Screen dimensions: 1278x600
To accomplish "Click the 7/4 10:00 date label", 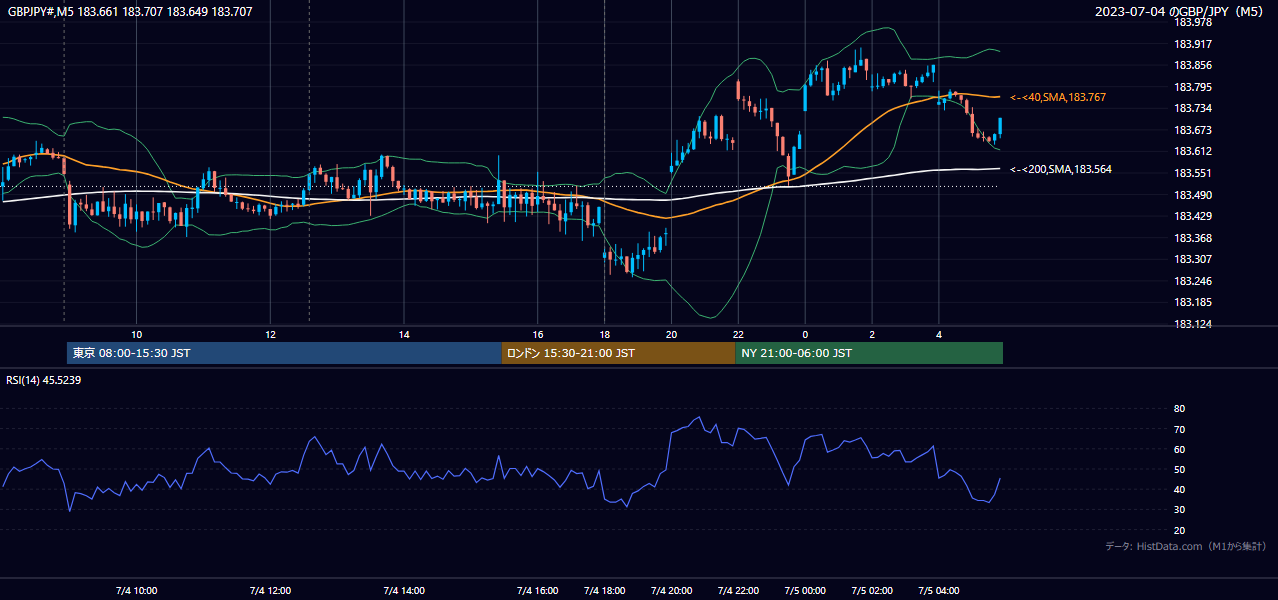I will point(137,591).
